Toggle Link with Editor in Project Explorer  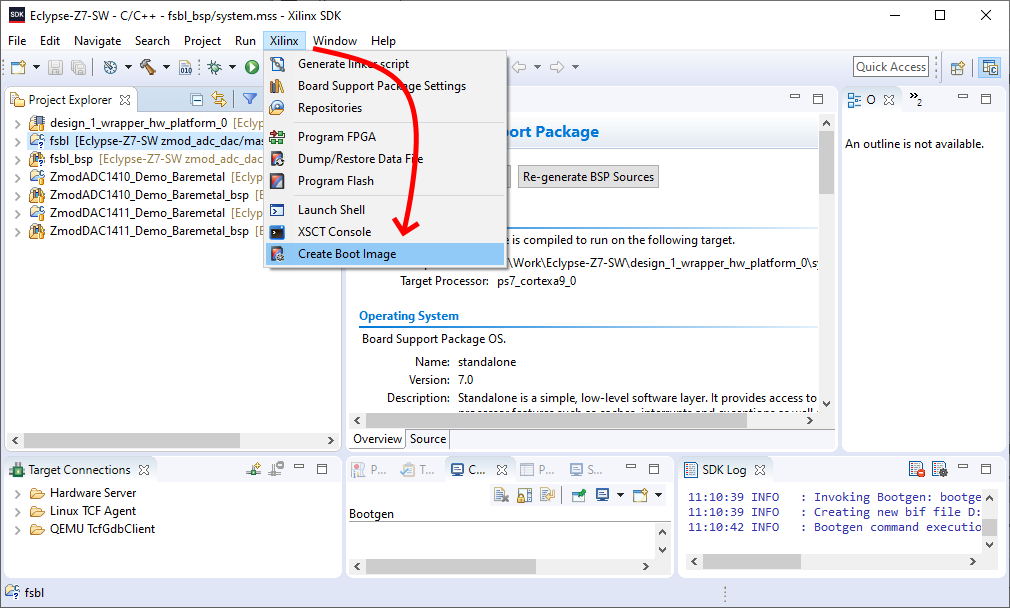[x=219, y=99]
